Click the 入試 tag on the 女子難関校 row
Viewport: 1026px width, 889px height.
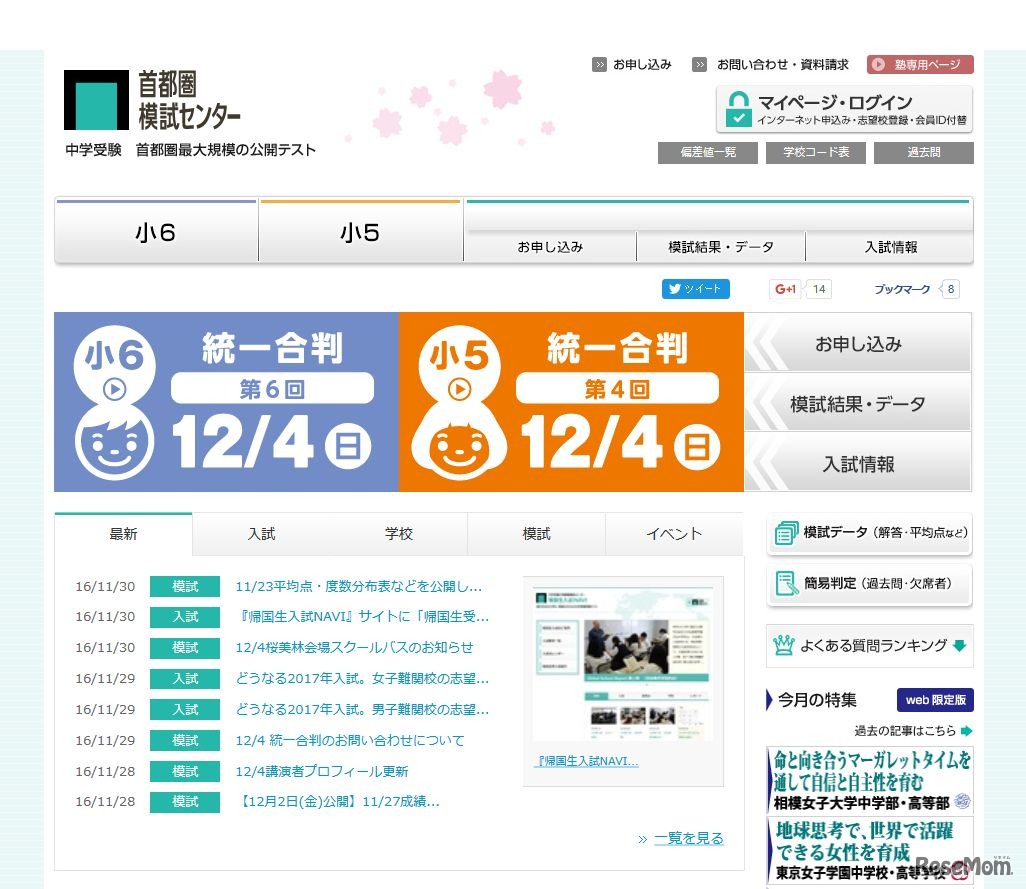(x=185, y=678)
